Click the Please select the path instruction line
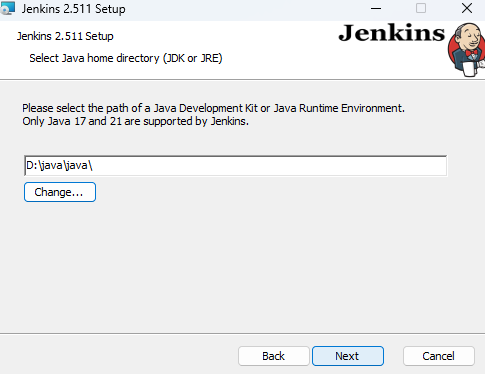The width and height of the screenshot is (485, 374). click(213, 108)
